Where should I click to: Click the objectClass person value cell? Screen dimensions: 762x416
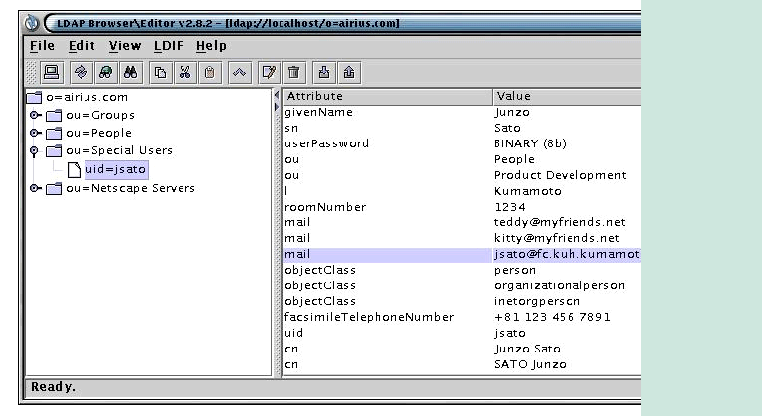(567, 270)
